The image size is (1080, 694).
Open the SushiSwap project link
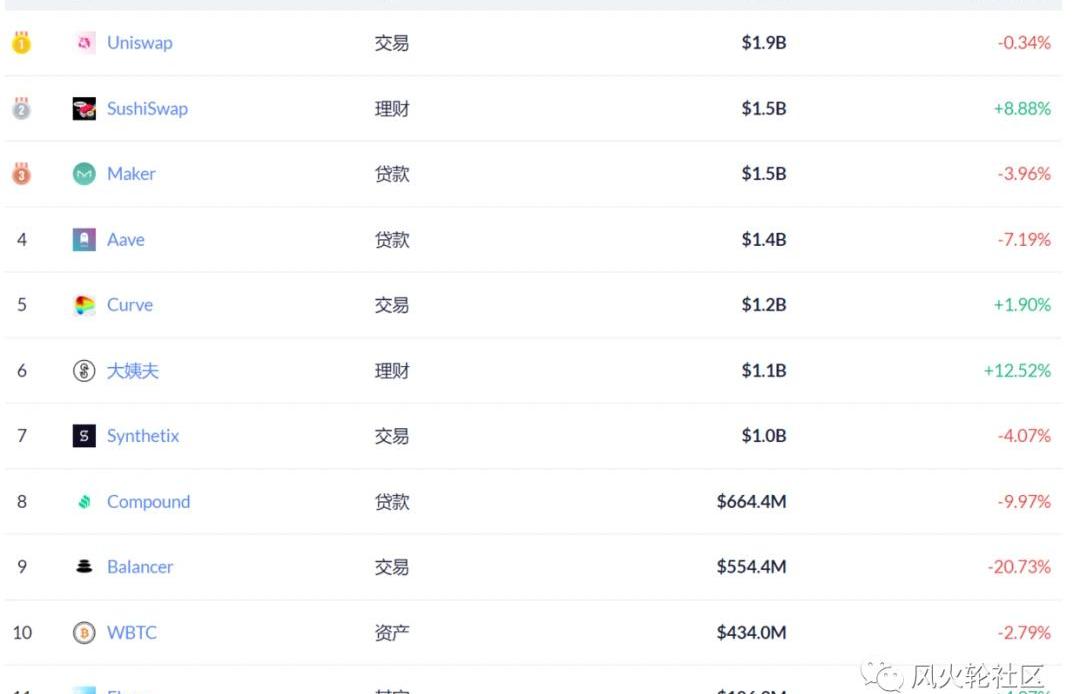tap(147, 109)
